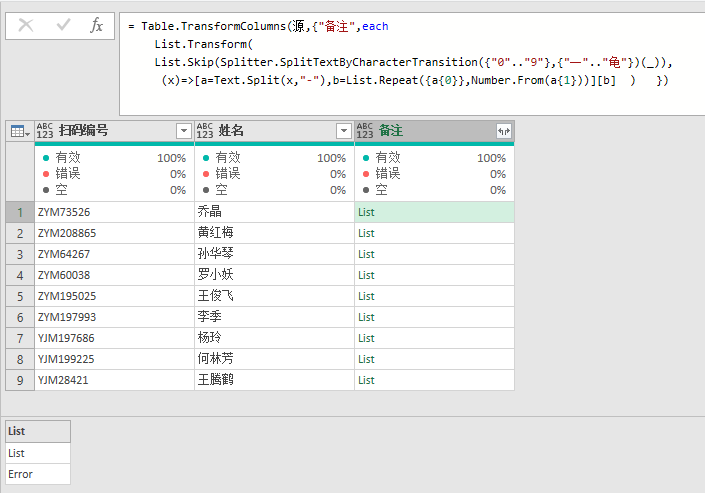Change data type icon of 扫码编号 column

click(x=45, y=131)
